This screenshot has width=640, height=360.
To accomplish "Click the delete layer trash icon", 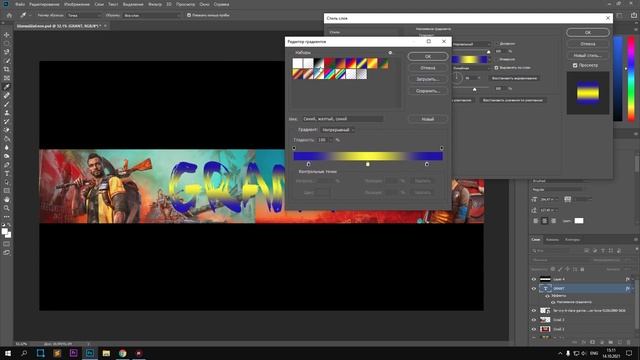I will click(x=629, y=342).
